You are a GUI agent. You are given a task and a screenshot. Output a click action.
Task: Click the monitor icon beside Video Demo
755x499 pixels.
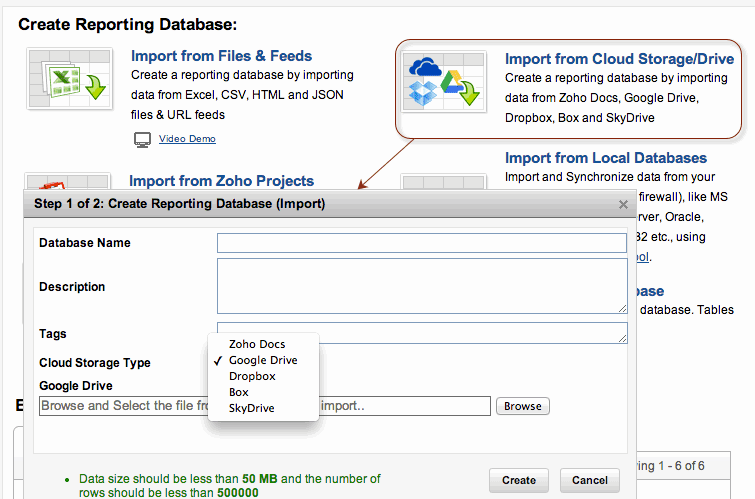(x=142, y=139)
